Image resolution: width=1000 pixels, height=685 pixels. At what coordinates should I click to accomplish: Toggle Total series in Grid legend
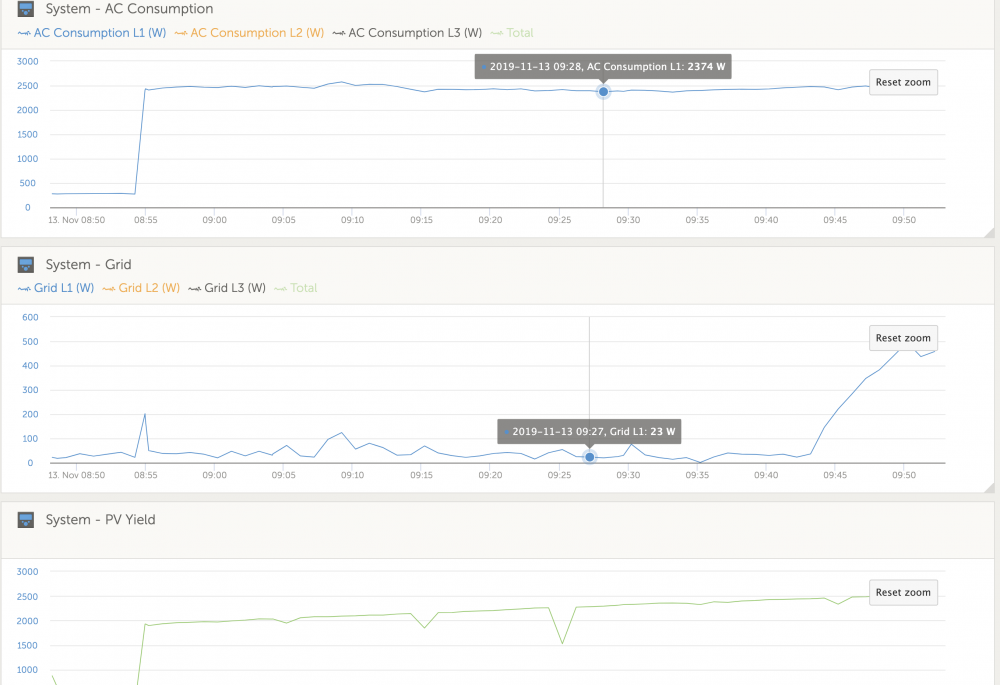coord(296,288)
